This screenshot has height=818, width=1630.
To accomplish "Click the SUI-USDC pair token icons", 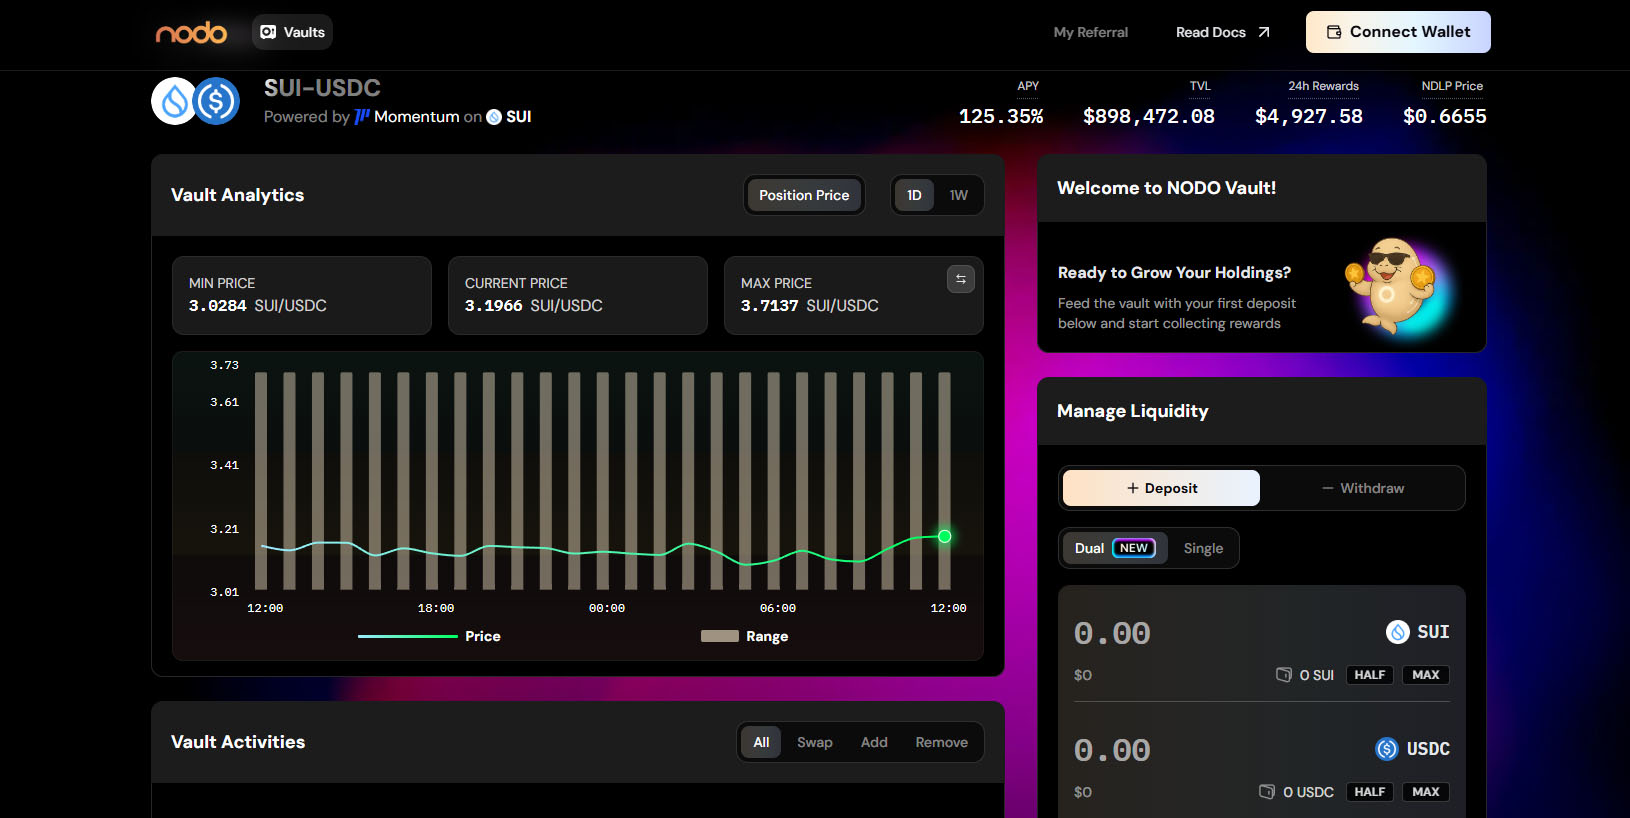I will [196, 101].
